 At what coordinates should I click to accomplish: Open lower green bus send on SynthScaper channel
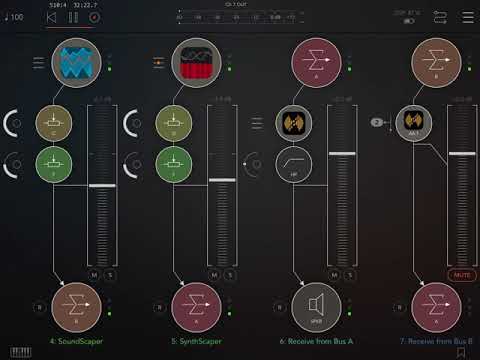coord(174,164)
